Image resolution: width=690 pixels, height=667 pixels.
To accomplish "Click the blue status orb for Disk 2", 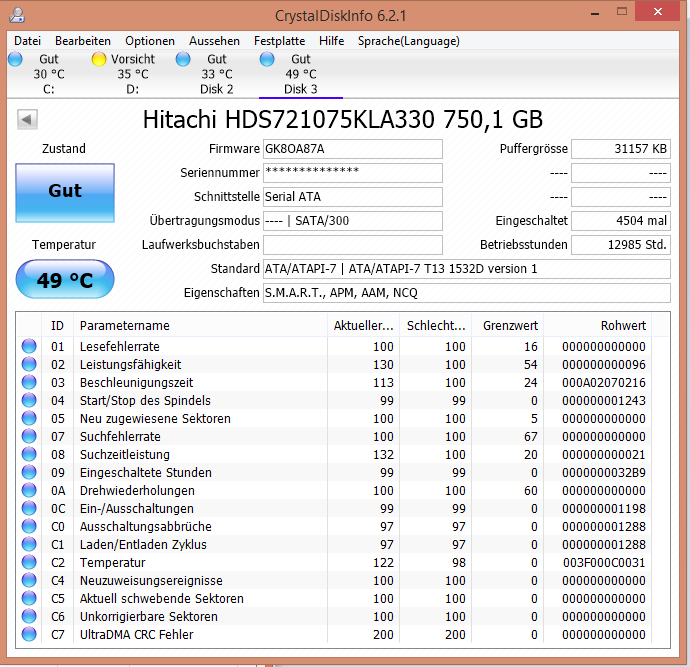I will coord(183,59).
